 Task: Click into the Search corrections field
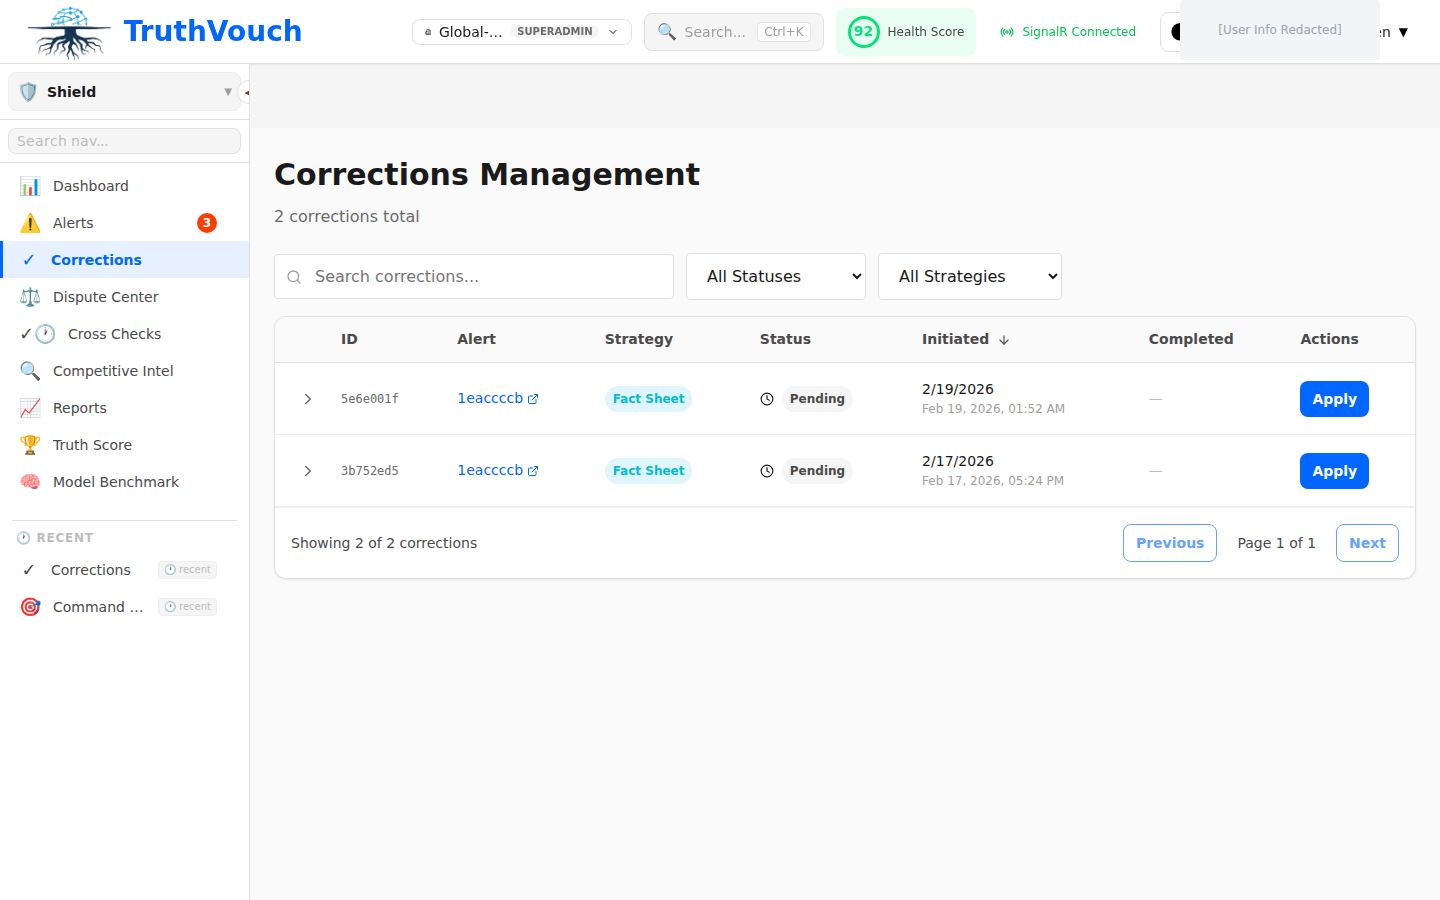[473, 276]
